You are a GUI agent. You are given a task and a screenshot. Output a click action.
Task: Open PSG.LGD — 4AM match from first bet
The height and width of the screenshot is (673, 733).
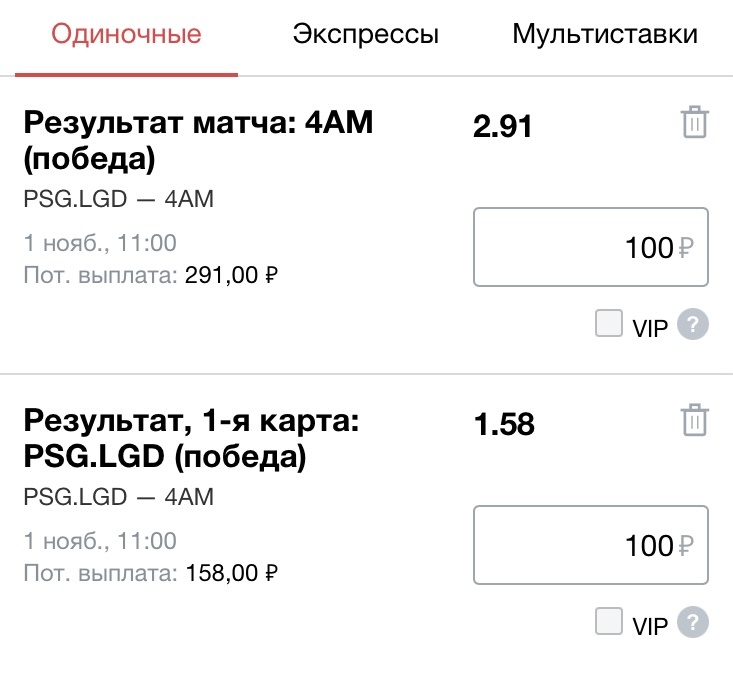[x=119, y=199]
